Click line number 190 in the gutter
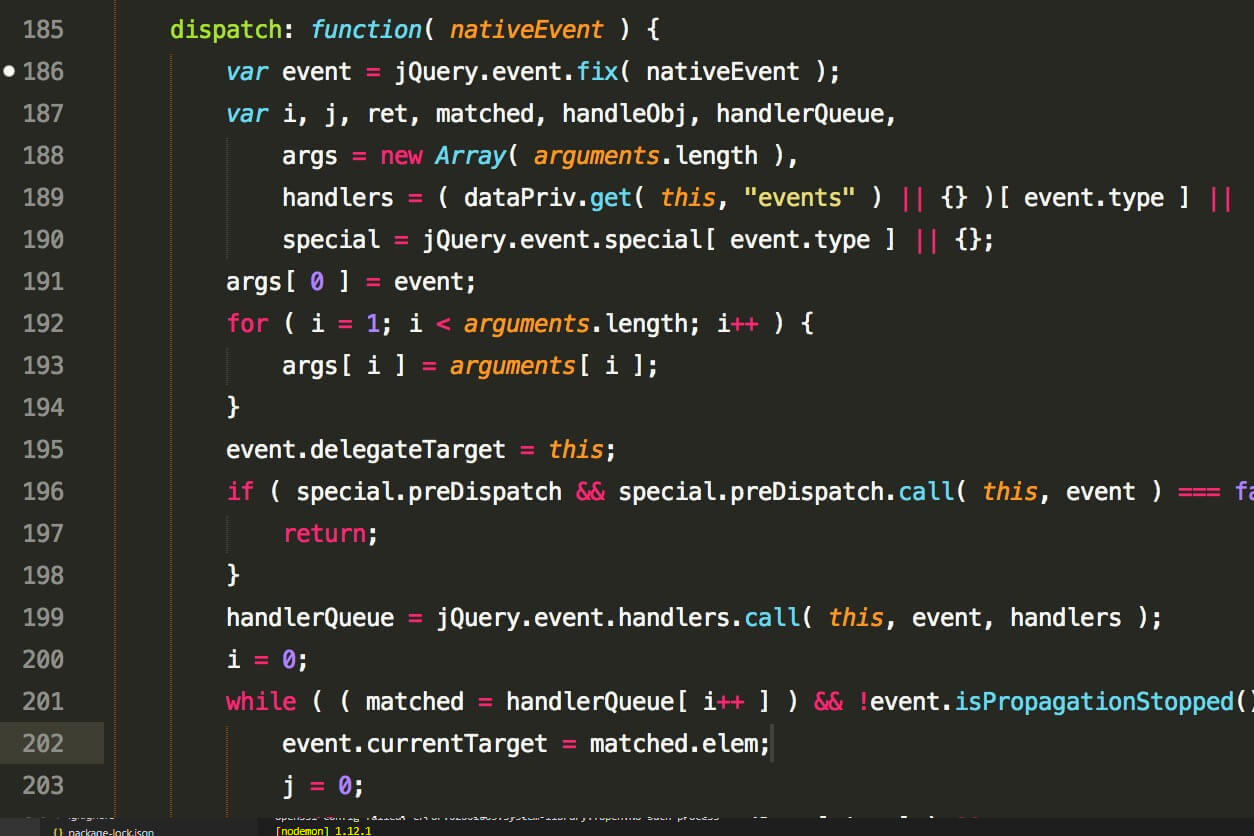 [x=43, y=239]
